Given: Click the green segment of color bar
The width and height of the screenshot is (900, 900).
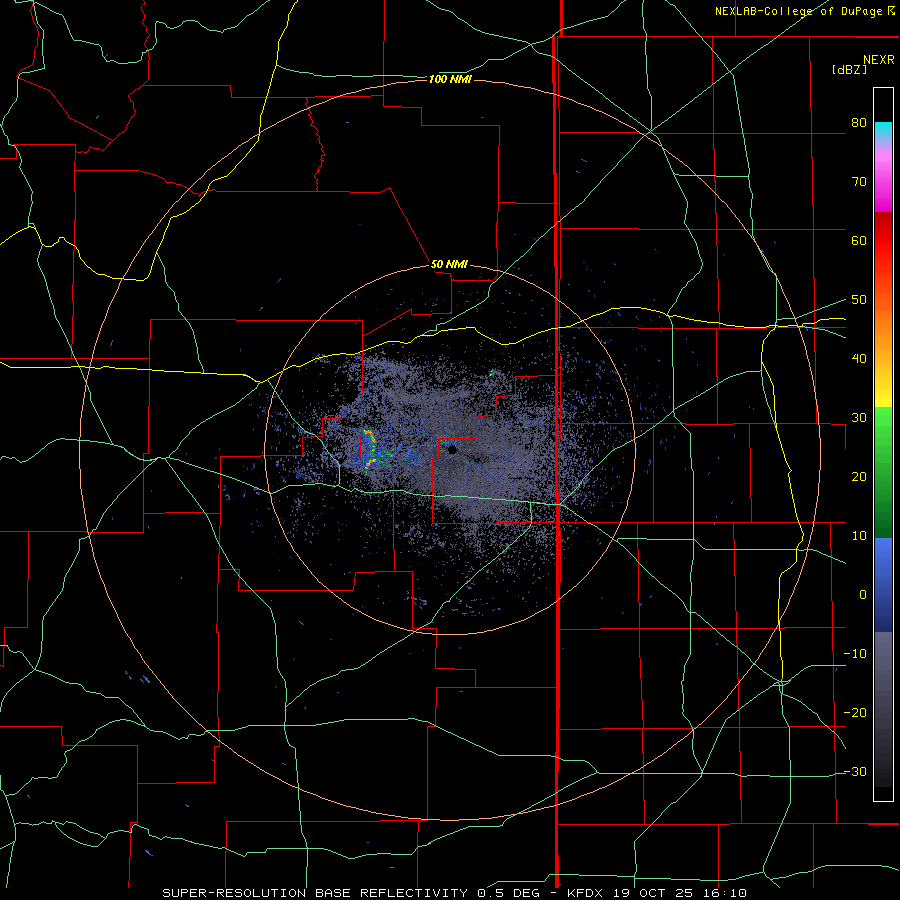Looking at the screenshot, I should (x=883, y=472).
